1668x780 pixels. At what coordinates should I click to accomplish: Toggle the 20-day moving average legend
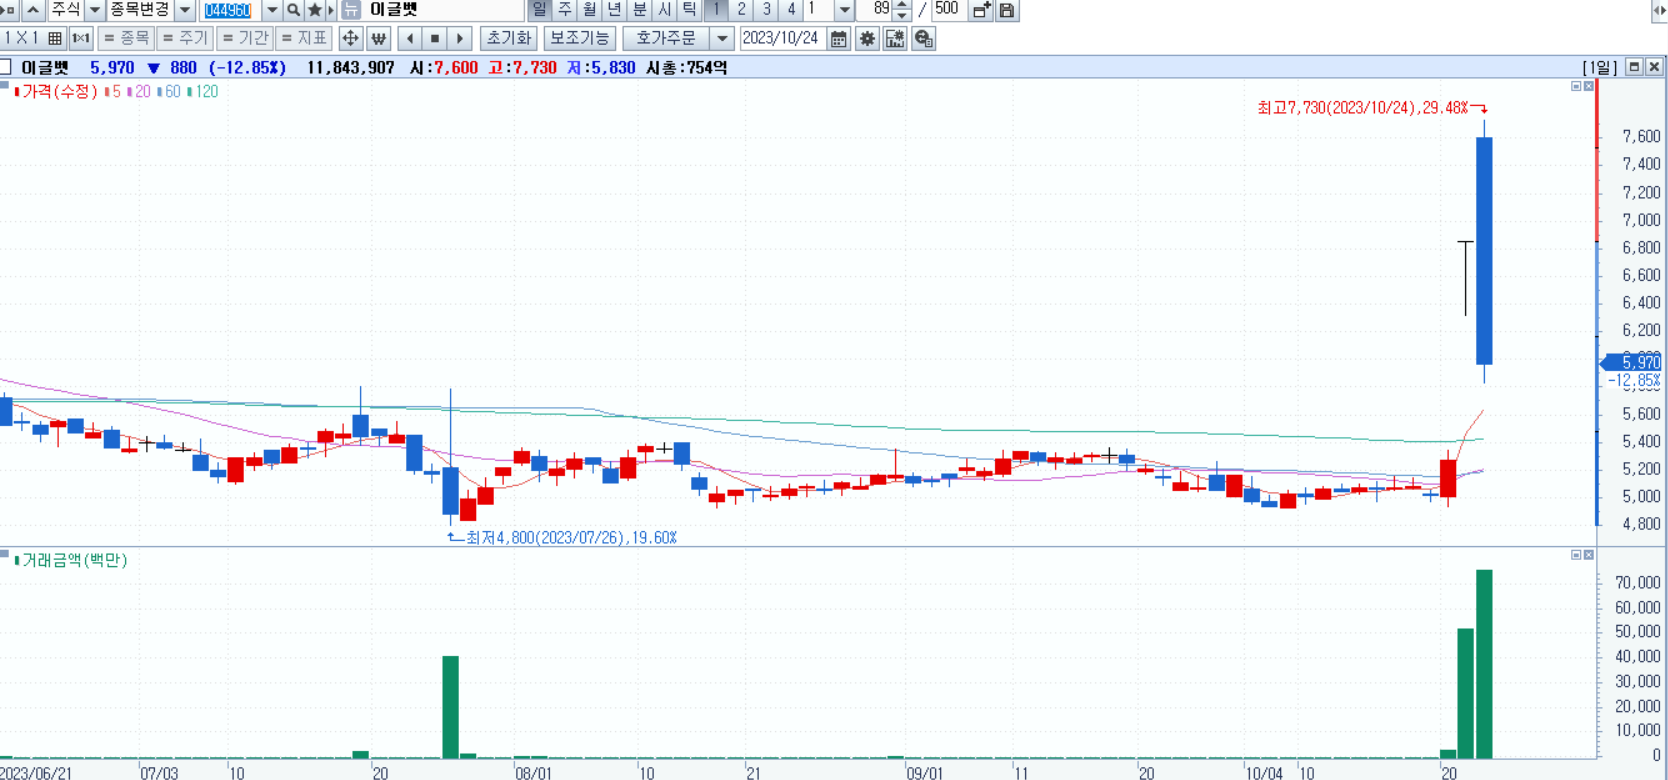coord(139,91)
